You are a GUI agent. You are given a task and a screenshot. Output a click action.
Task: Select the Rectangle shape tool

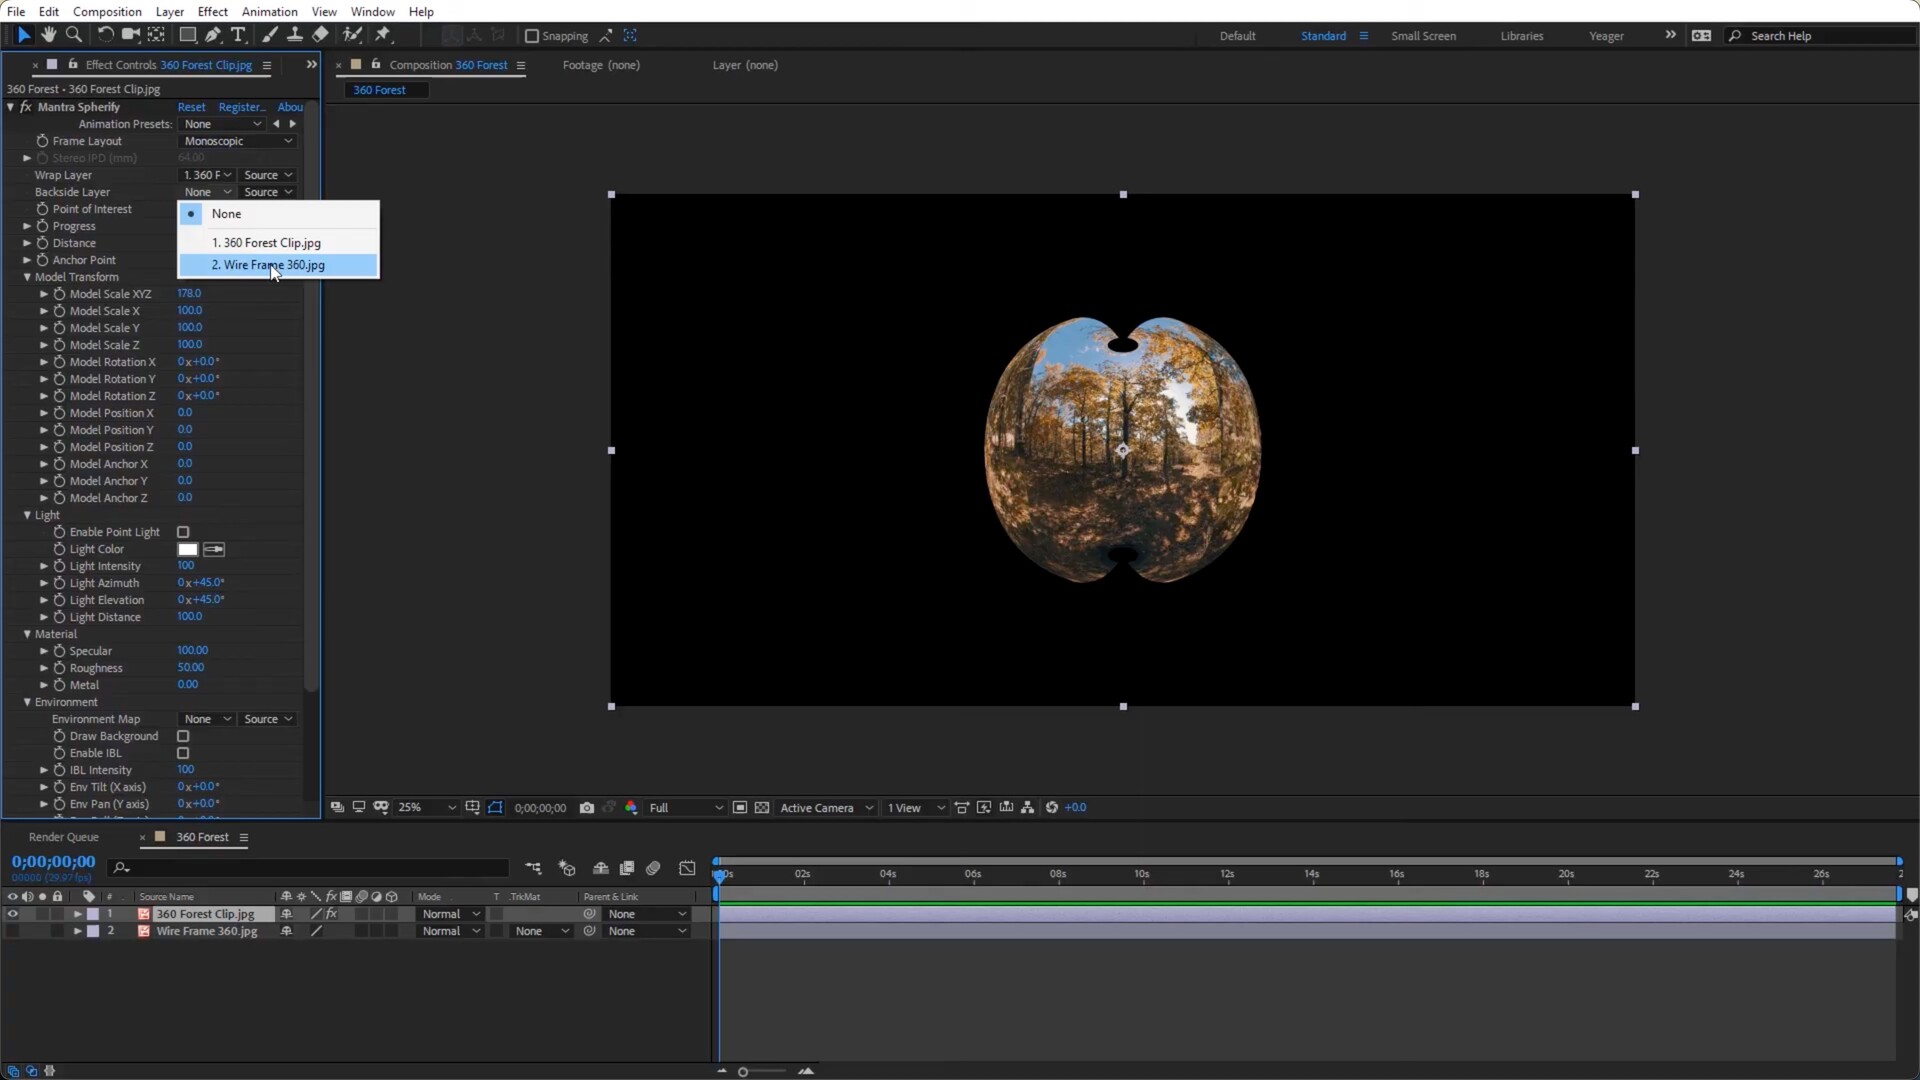(x=187, y=35)
